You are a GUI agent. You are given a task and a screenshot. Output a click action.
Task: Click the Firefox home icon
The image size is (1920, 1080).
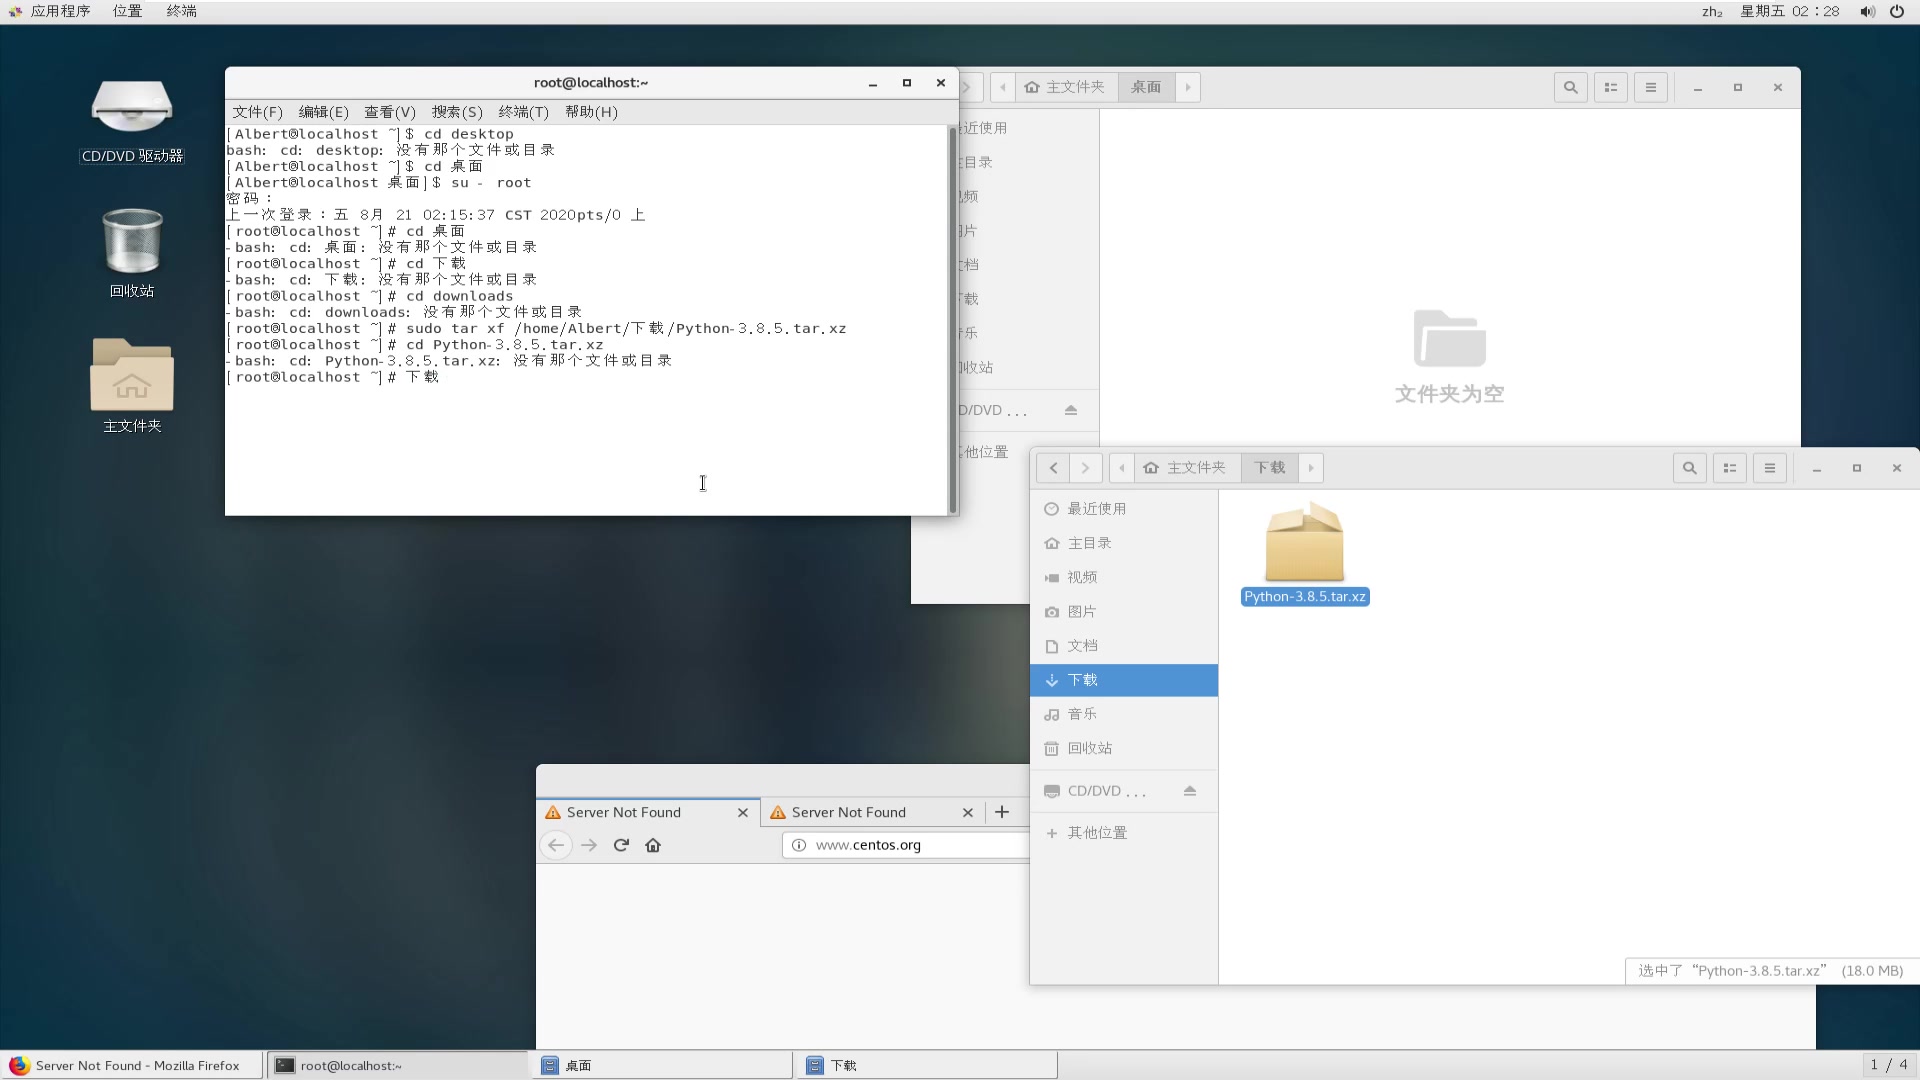coord(653,845)
